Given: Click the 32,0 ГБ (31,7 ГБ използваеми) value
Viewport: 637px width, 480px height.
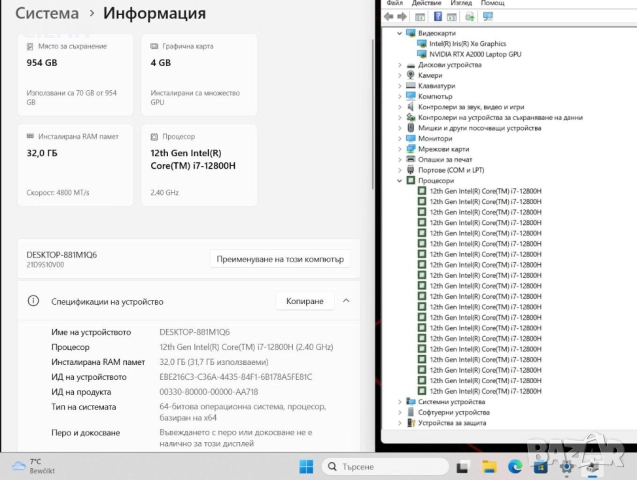Looking at the screenshot, I should 214,362.
